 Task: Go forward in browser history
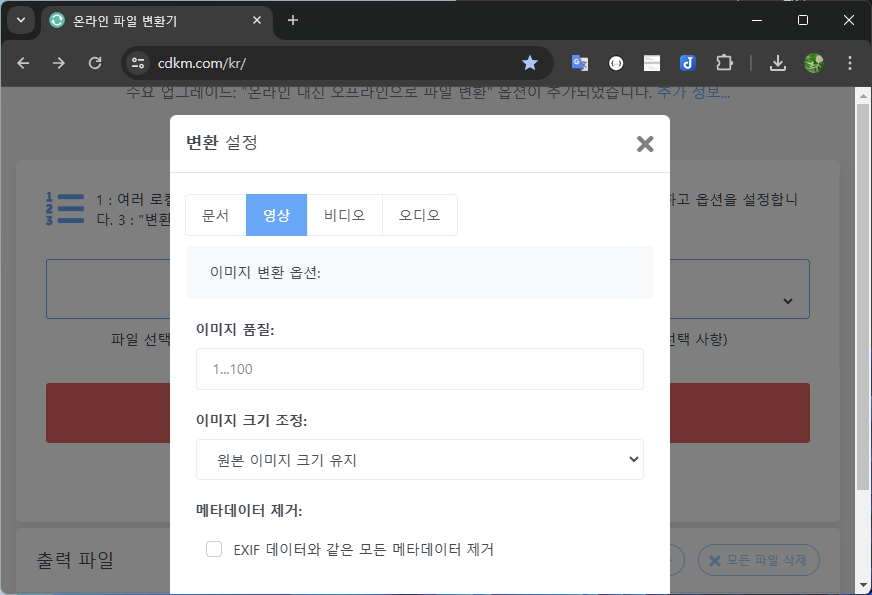(59, 63)
